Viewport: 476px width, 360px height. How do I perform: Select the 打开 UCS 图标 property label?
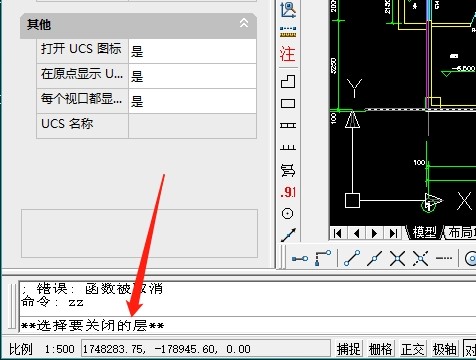point(82,51)
